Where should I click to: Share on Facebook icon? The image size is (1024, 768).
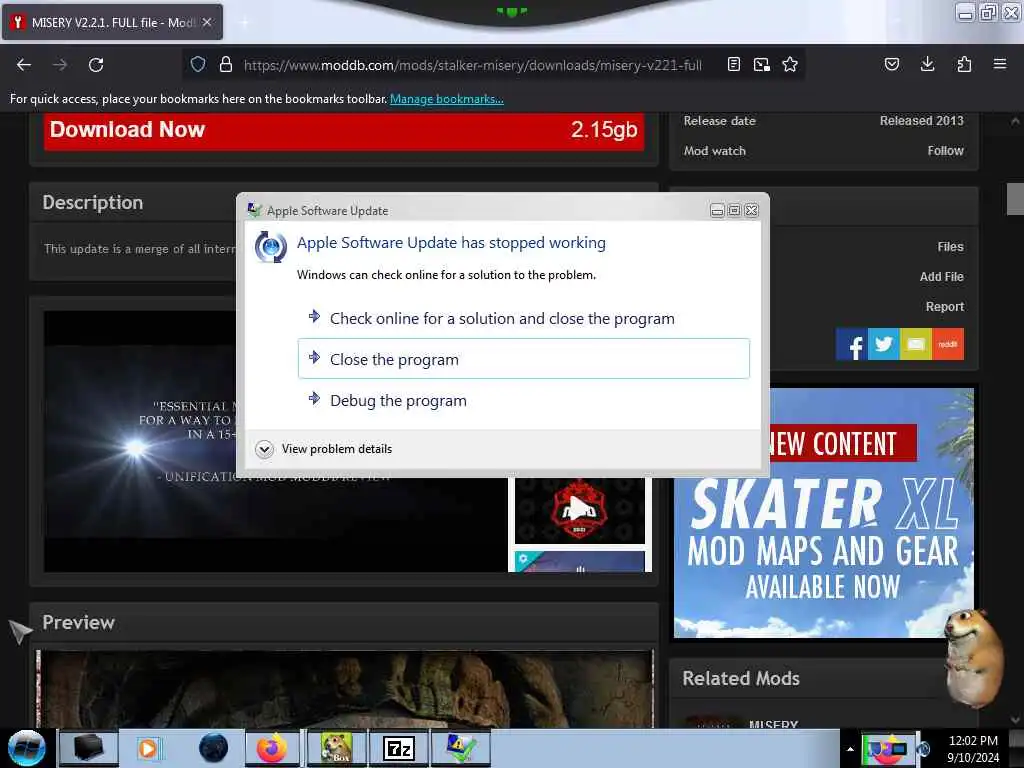pos(852,344)
